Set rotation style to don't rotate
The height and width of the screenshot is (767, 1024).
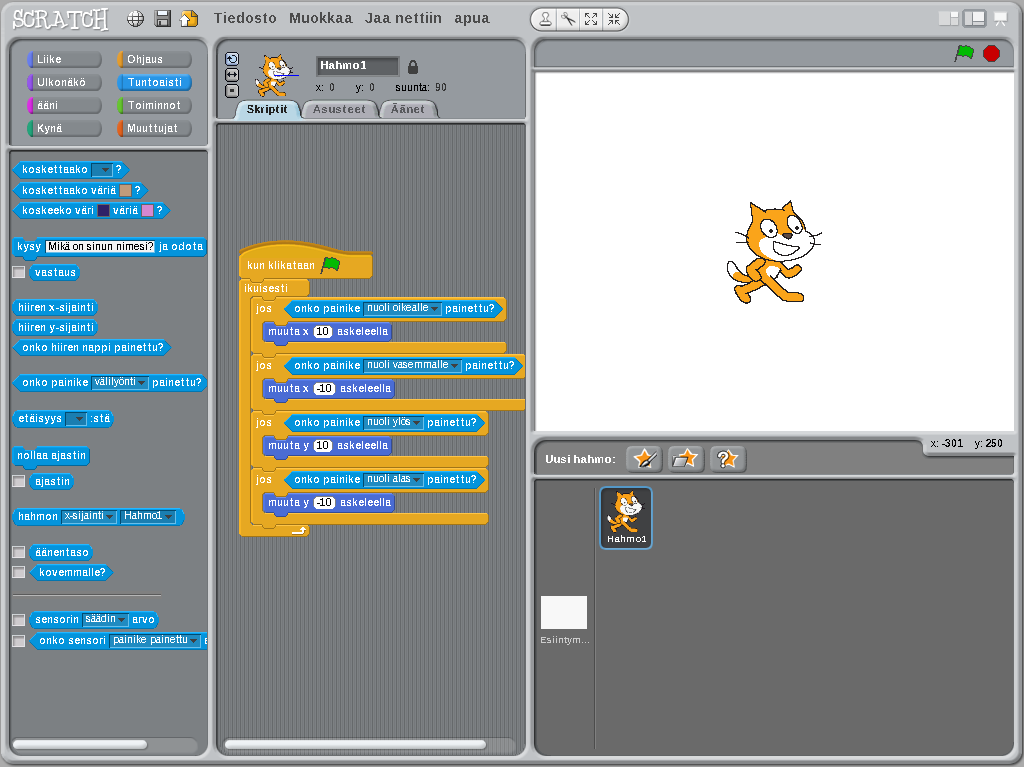pyautogui.click(x=232, y=91)
